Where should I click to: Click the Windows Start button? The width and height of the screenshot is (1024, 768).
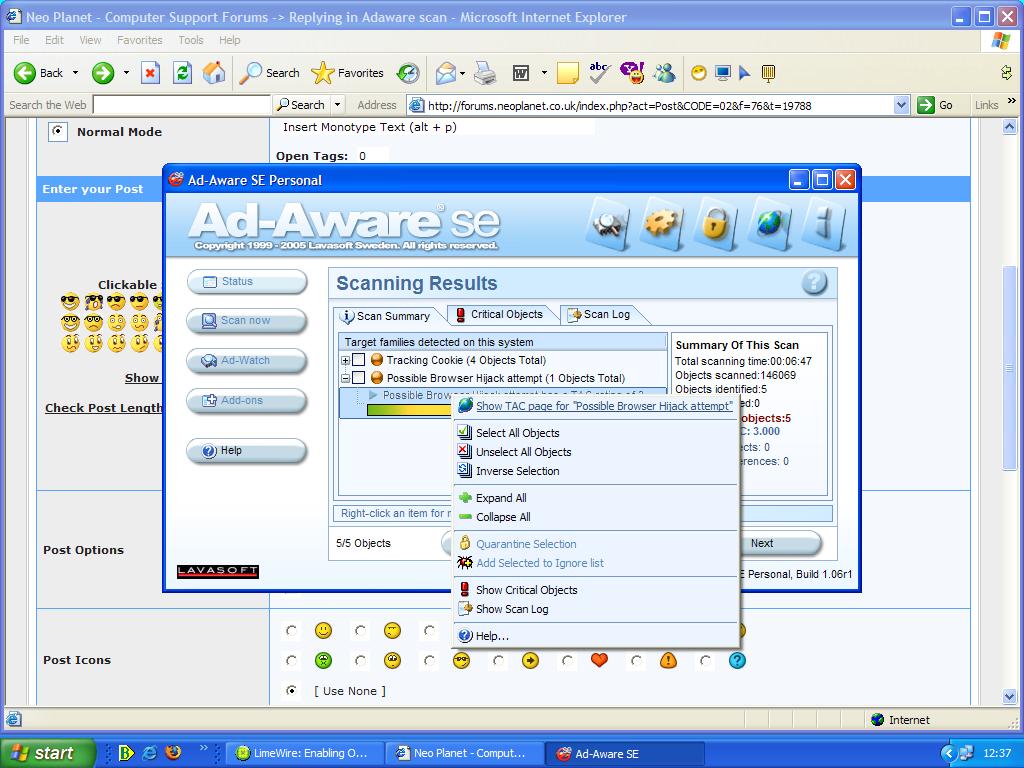tap(47, 753)
